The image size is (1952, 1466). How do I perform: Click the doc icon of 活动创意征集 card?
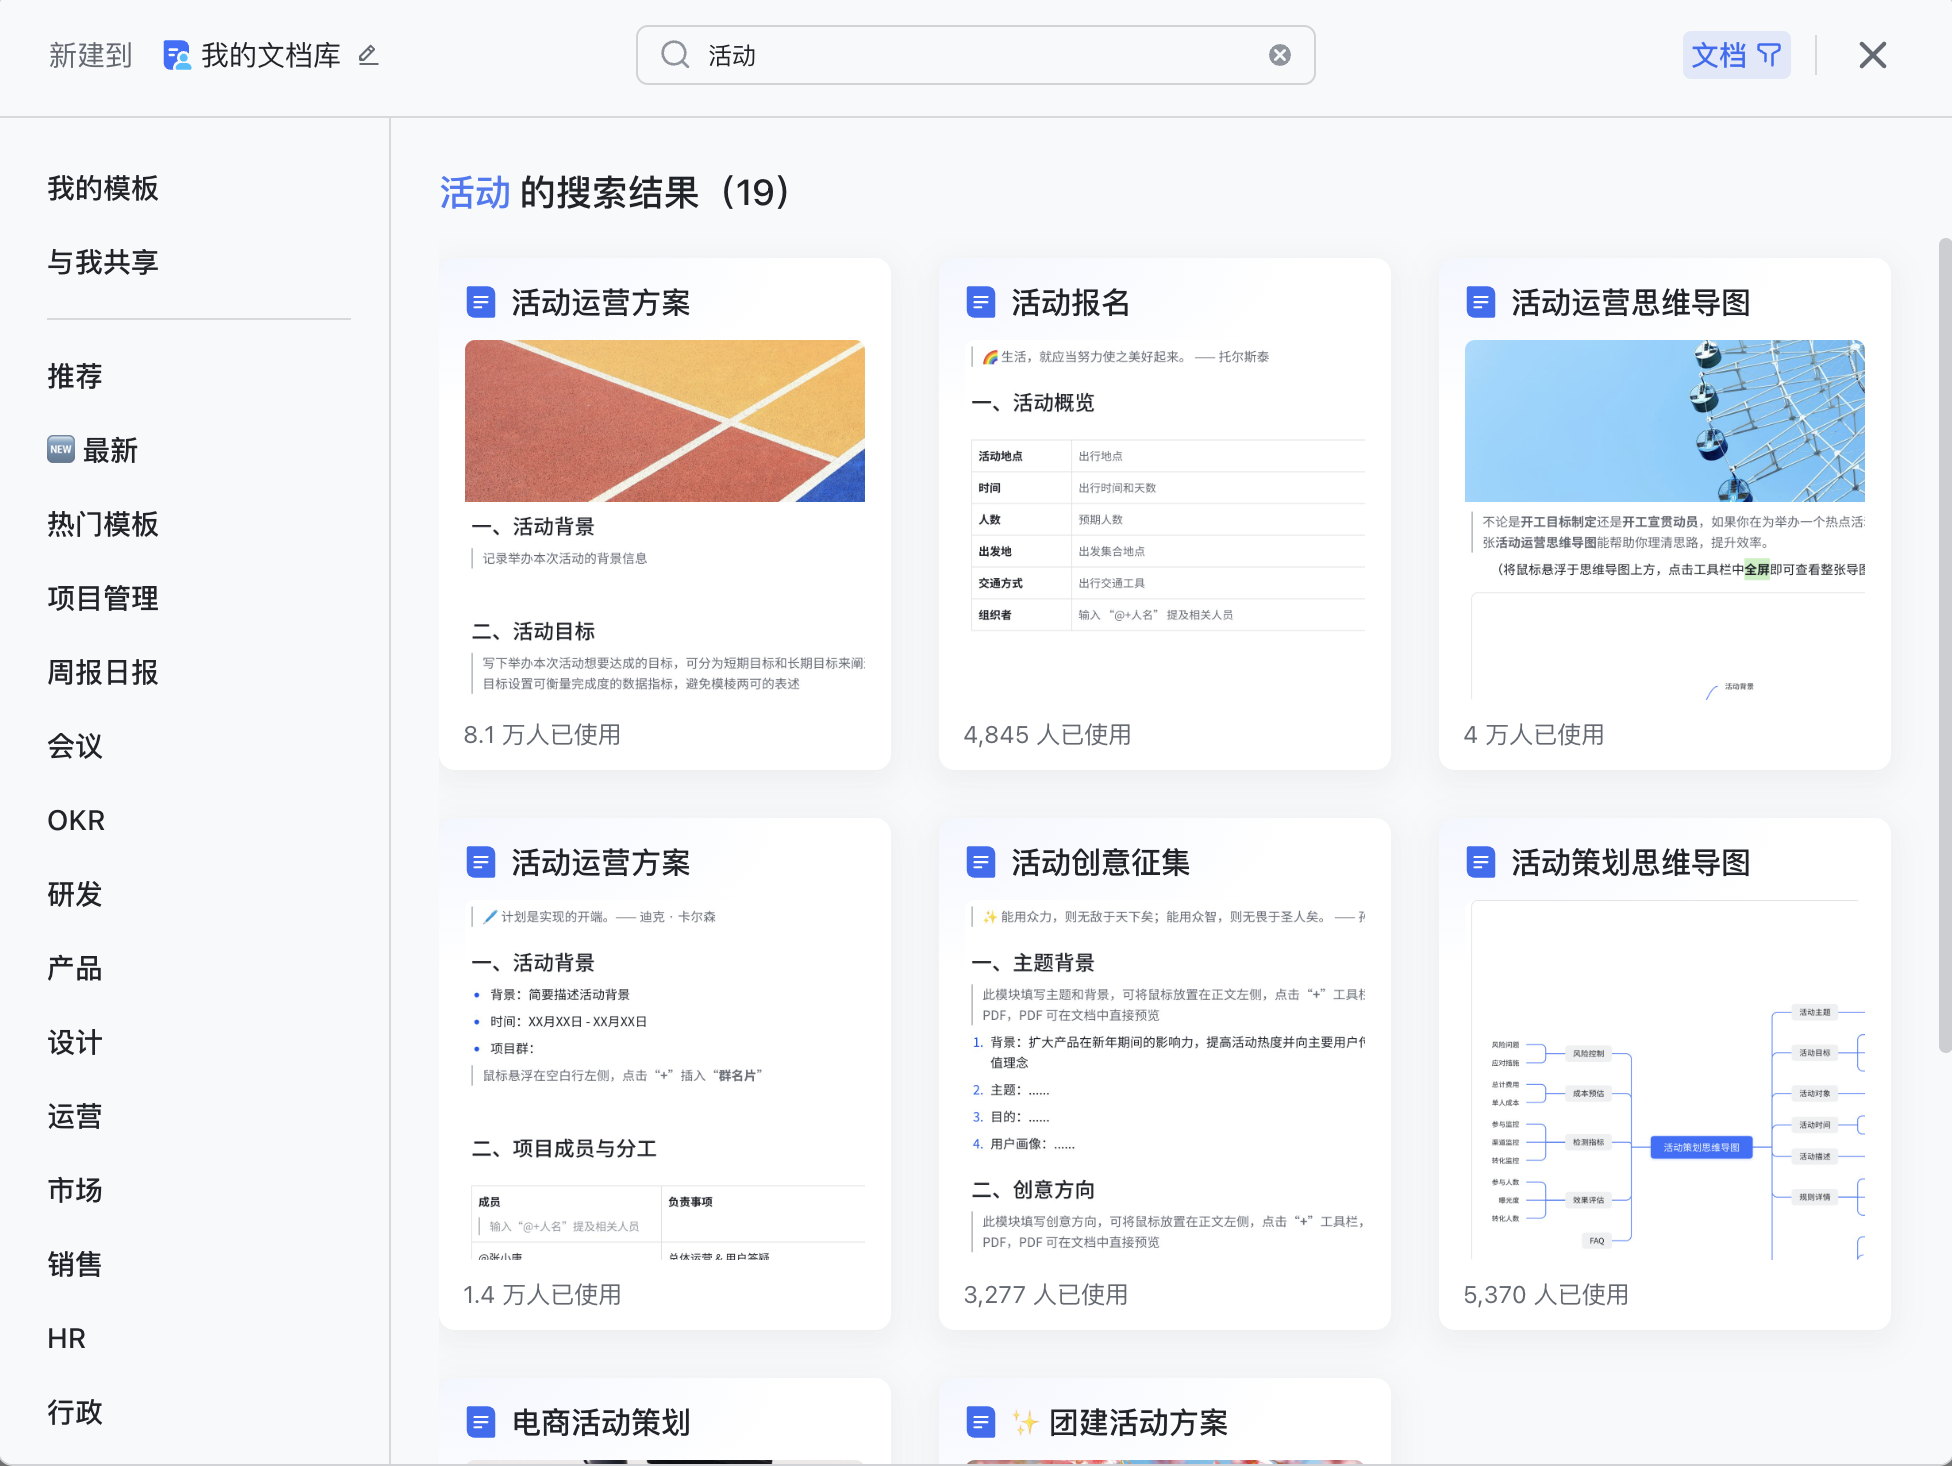tap(981, 862)
